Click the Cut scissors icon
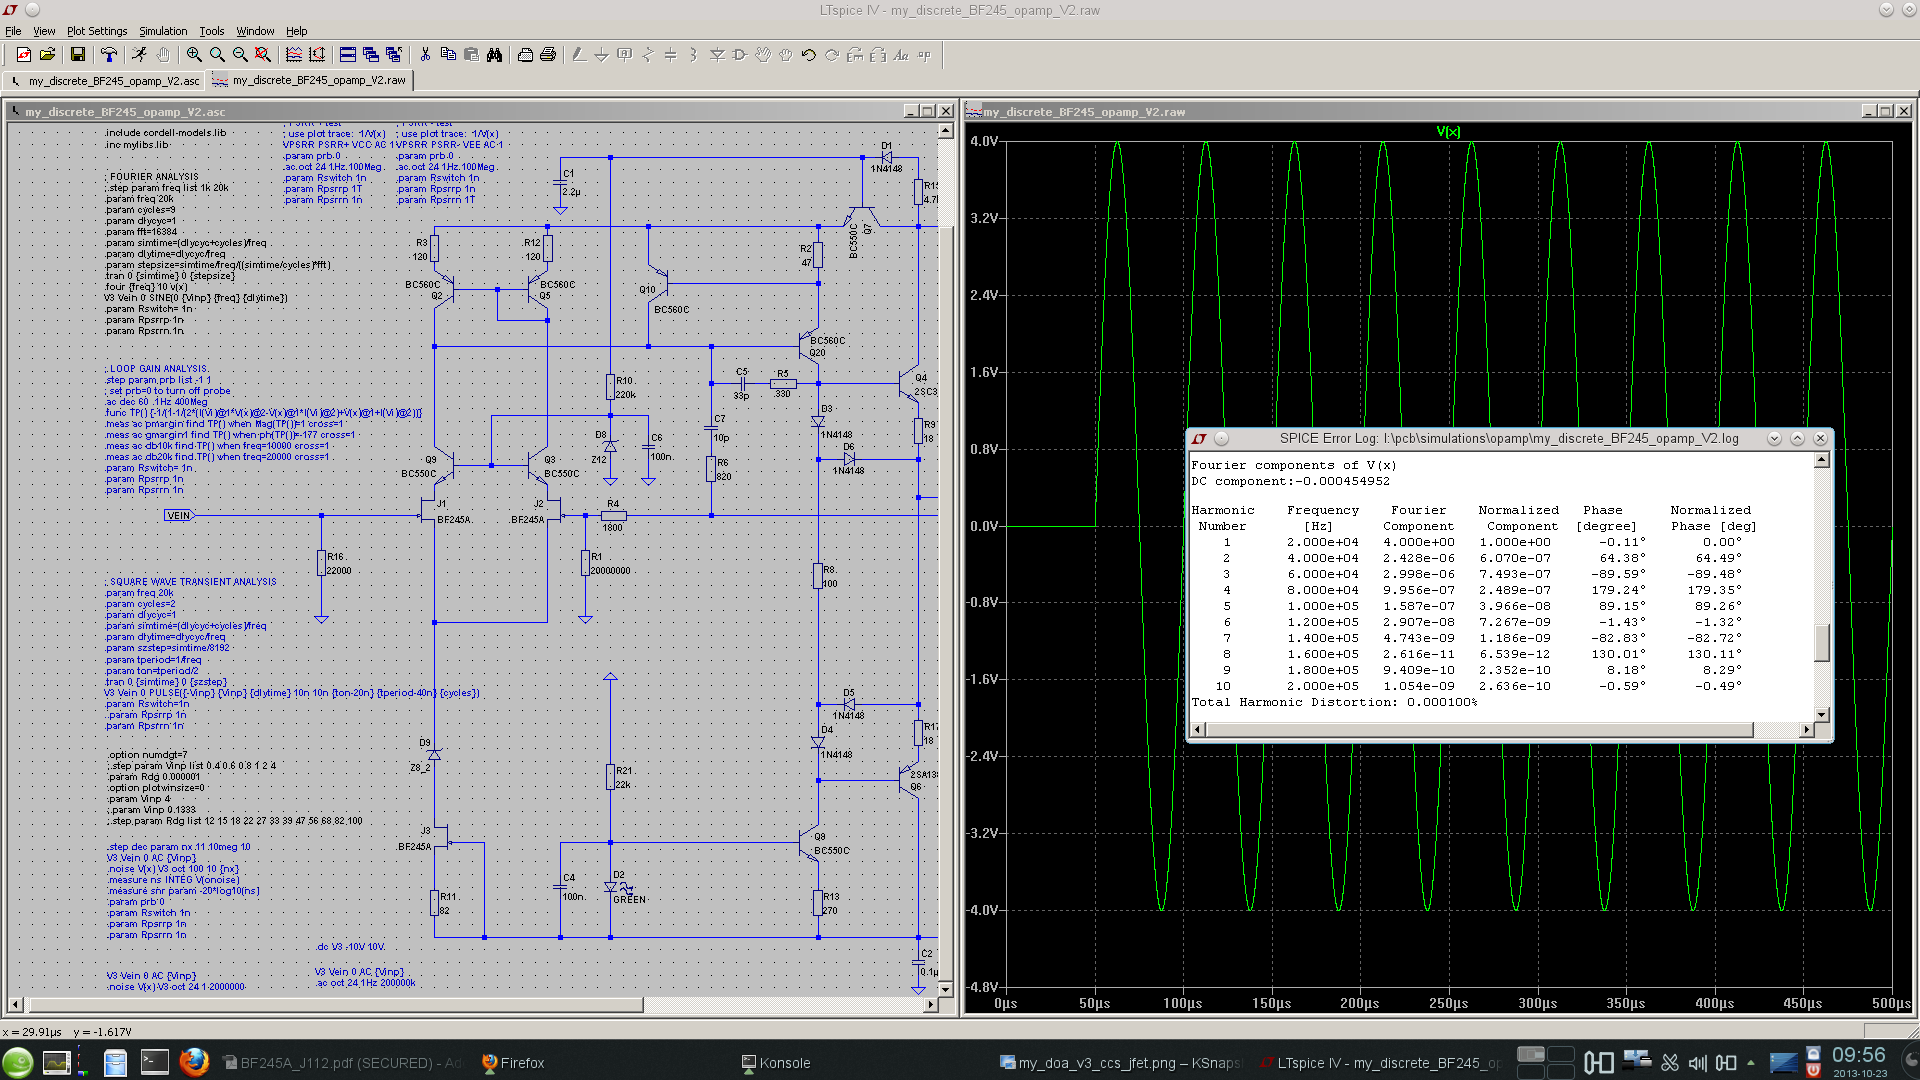 [x=425, y=55]
